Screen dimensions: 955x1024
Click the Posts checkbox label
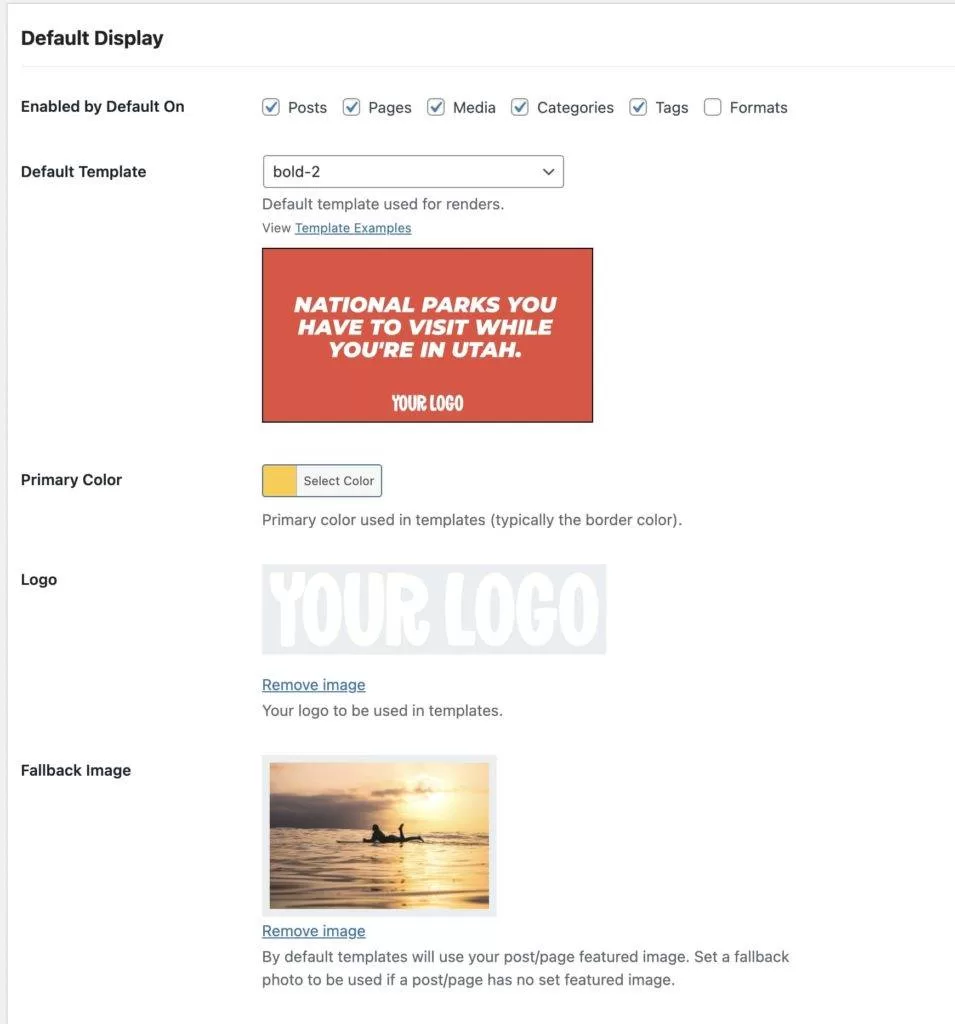click(307, 108)
